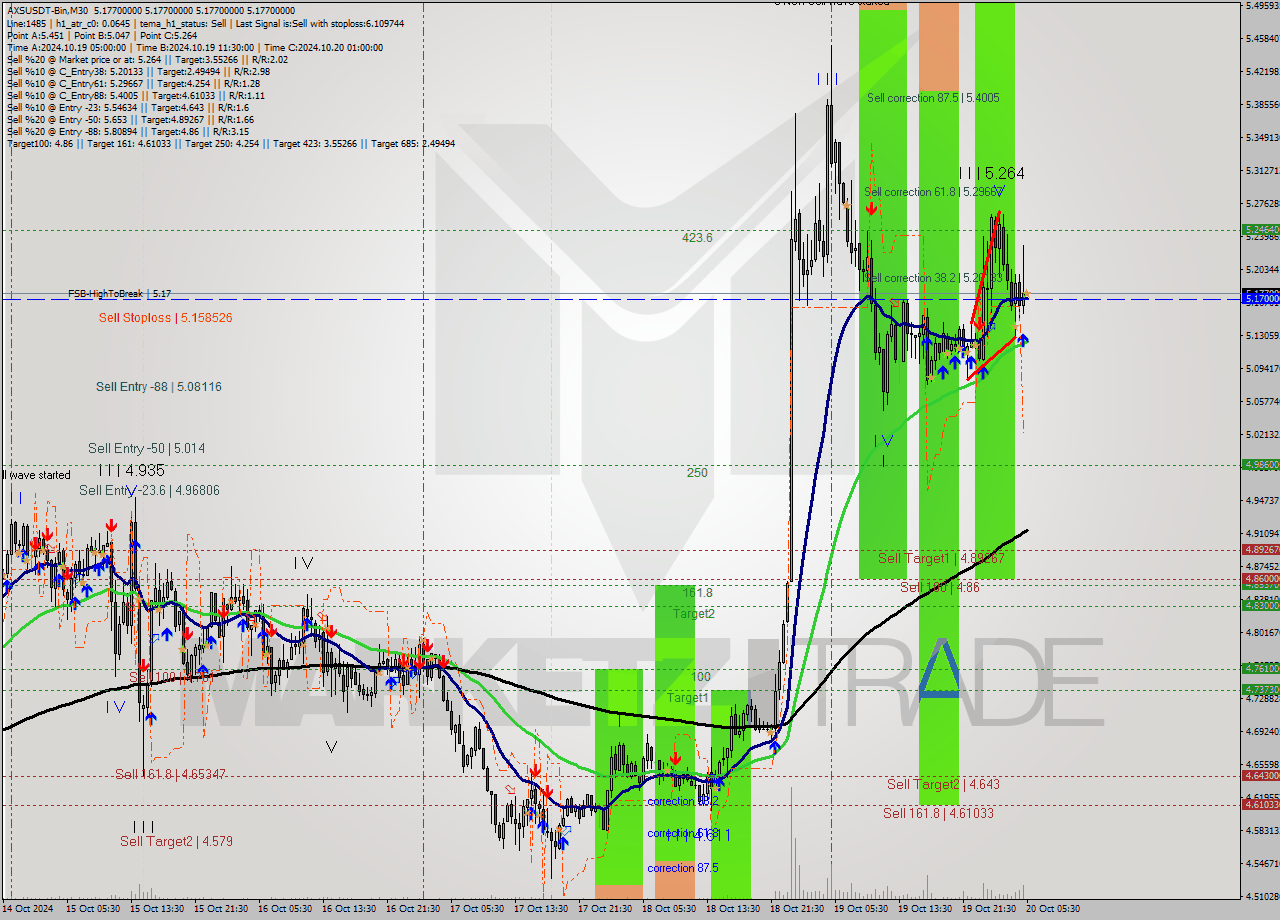Click the 20 Oct 05:30 time label

[x=1052, y=909]
